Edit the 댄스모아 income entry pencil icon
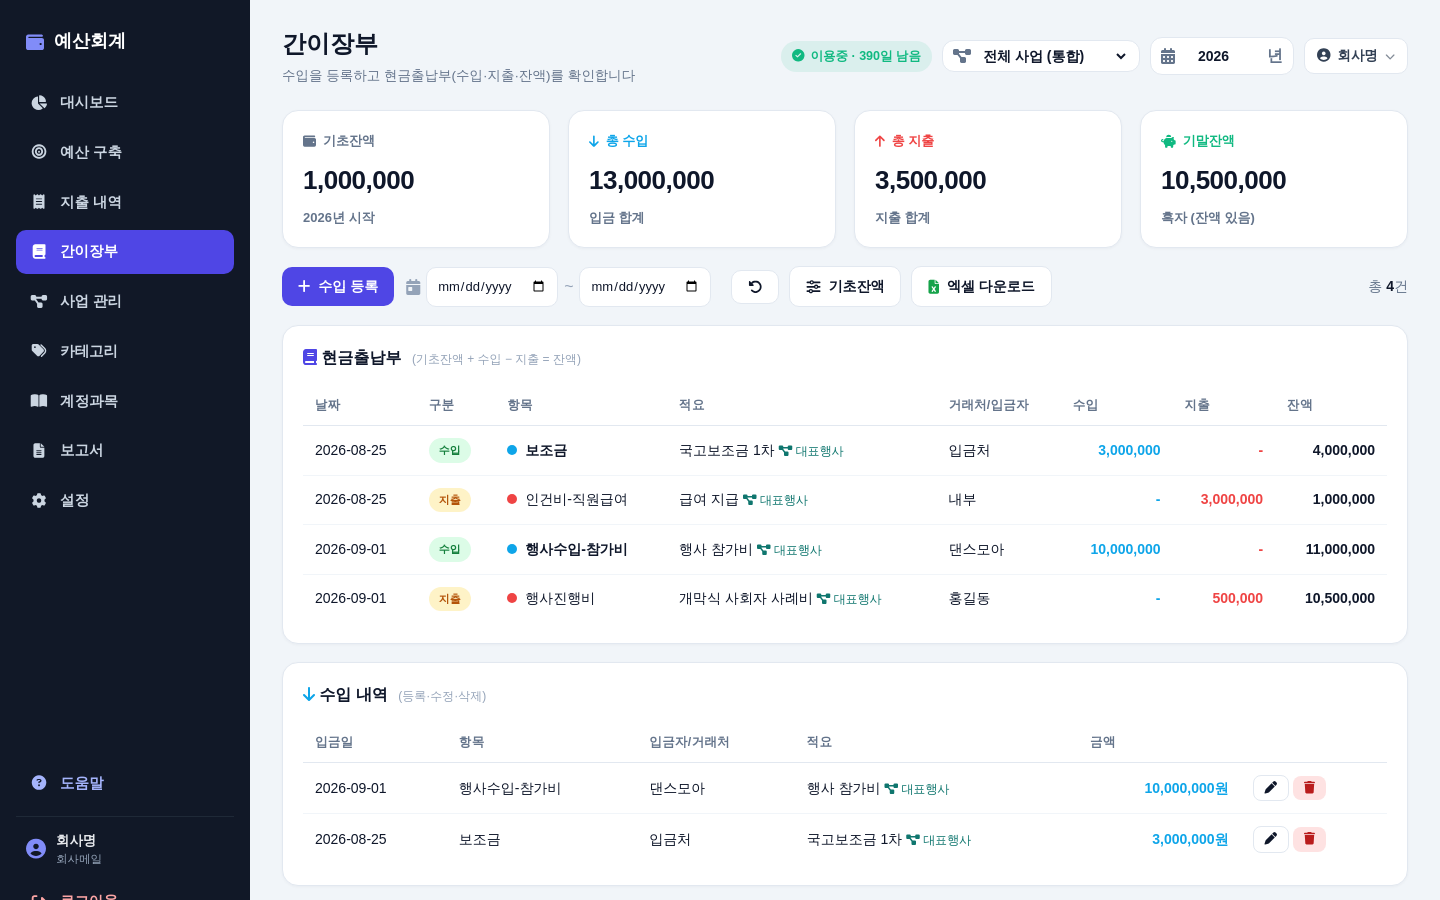This screenshot has height=900, width=1440. (1270, 788)
